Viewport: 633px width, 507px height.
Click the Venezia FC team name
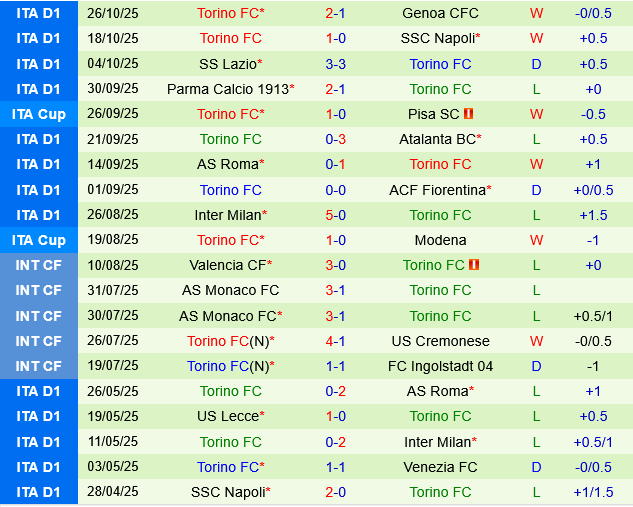click(x=440, y=467)
